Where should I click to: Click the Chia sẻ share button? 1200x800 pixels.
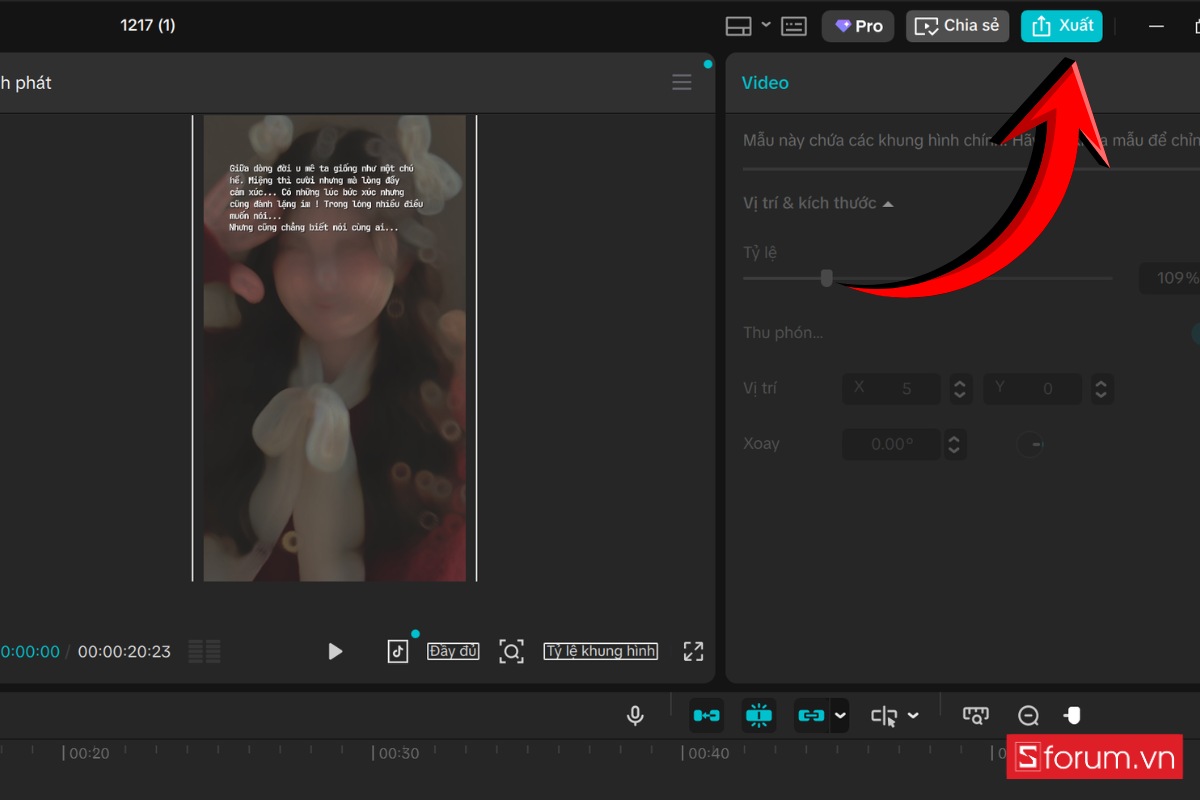click(x=957, y=26)
